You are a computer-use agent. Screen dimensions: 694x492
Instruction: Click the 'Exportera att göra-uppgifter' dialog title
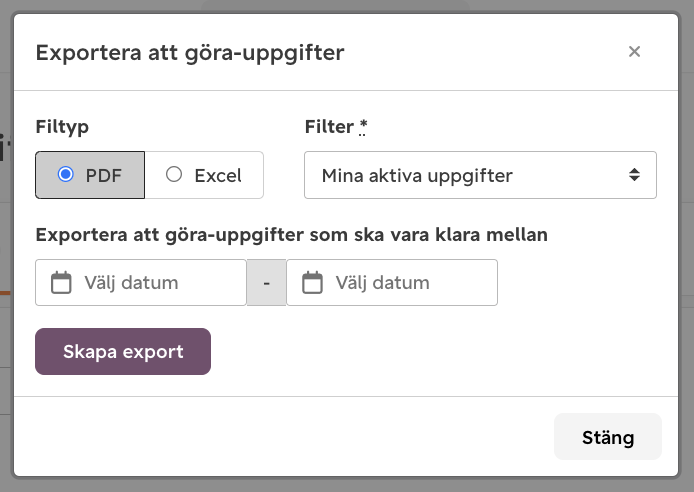pyautogui.click(x=190, y=53)
